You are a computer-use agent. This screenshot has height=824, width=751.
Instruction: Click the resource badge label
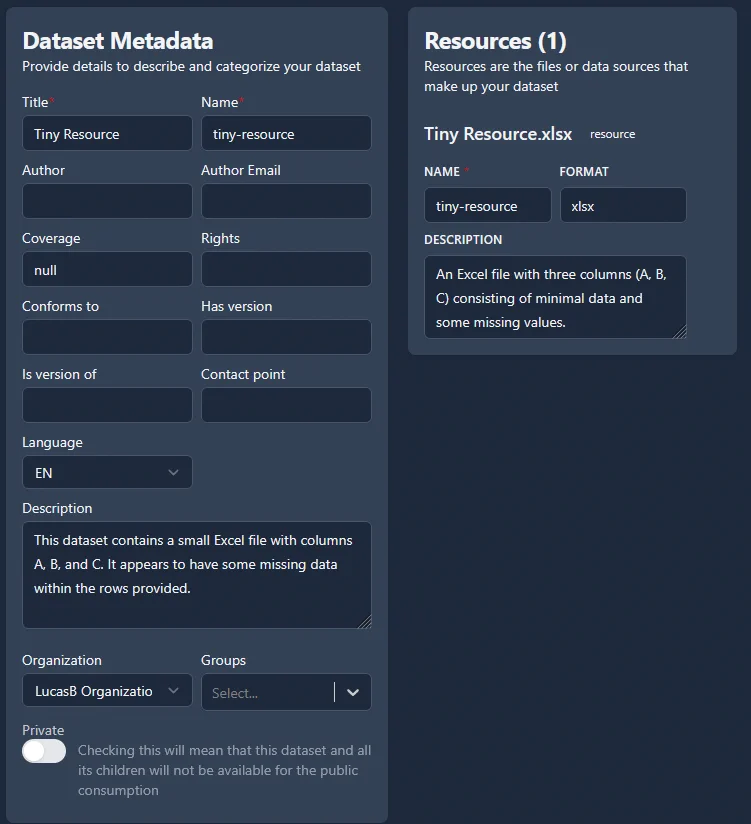tap(611, 133)
